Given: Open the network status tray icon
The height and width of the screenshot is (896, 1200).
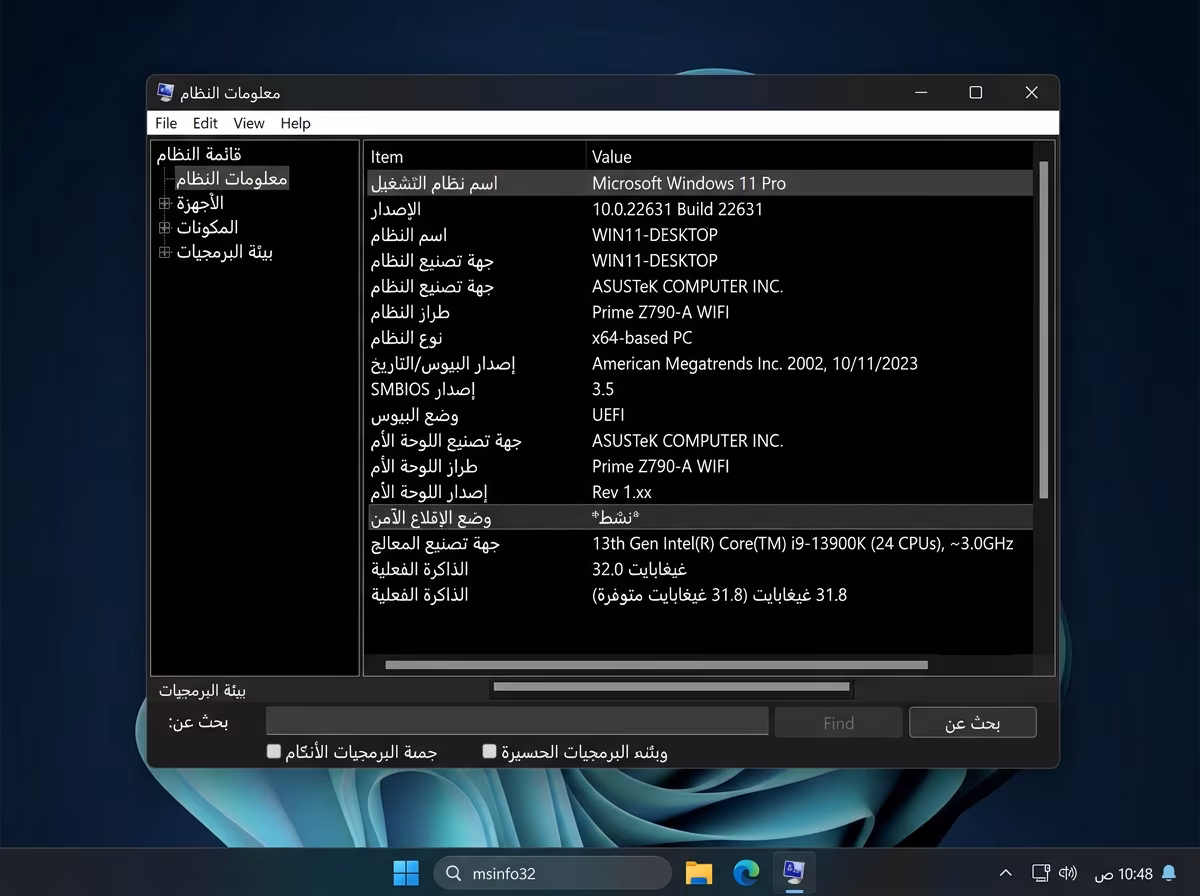Looking at the screenshot, I should [1041, 874].
